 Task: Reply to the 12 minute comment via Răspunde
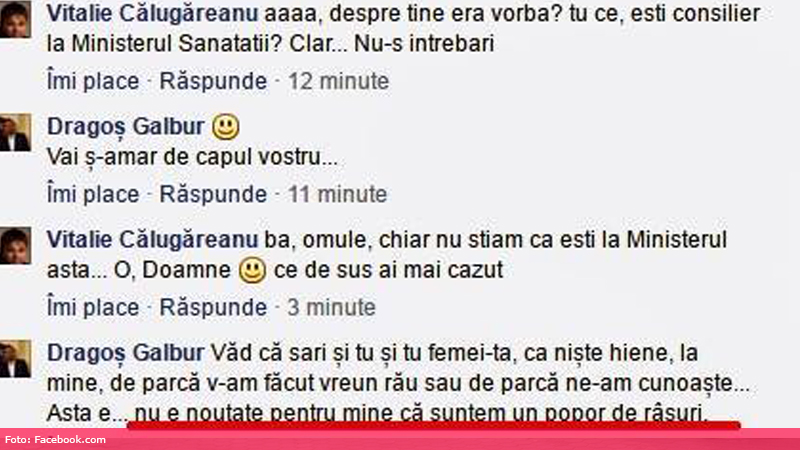(x=213, y=81)
